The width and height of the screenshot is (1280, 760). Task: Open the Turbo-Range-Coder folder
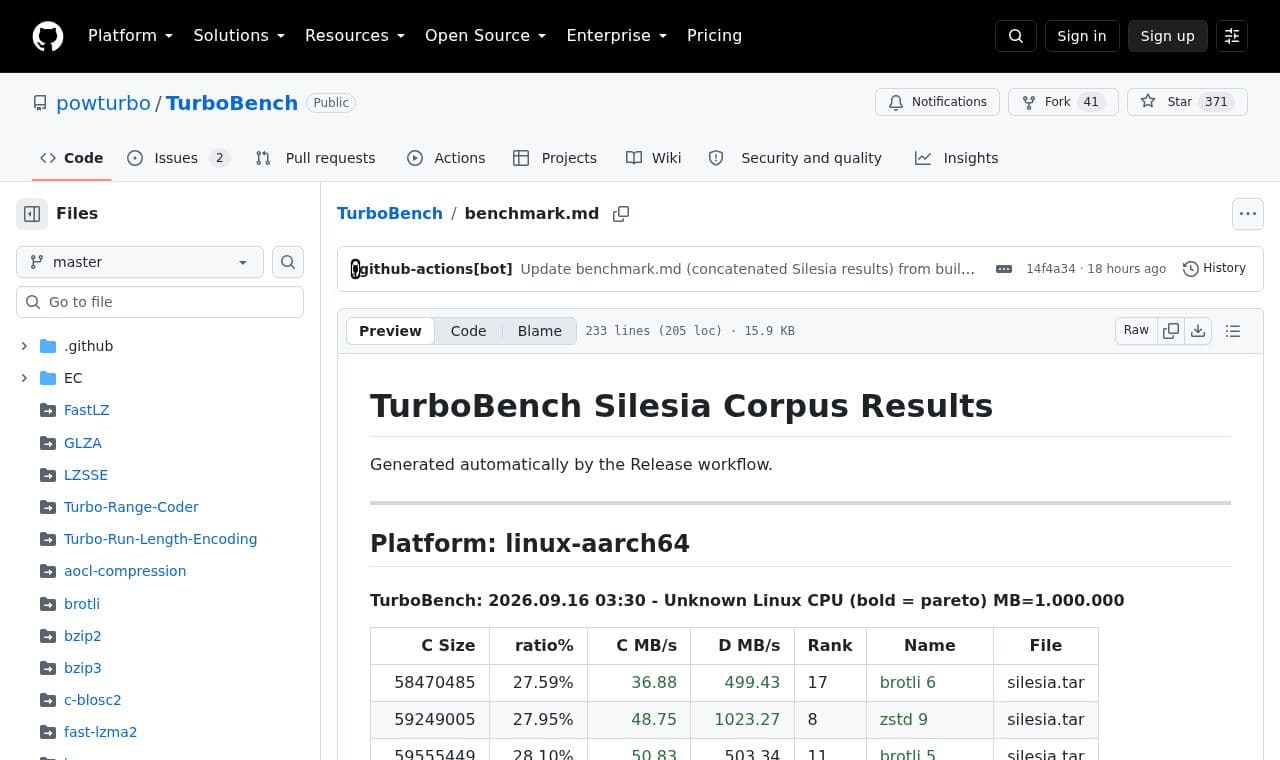tap(131, 507)
